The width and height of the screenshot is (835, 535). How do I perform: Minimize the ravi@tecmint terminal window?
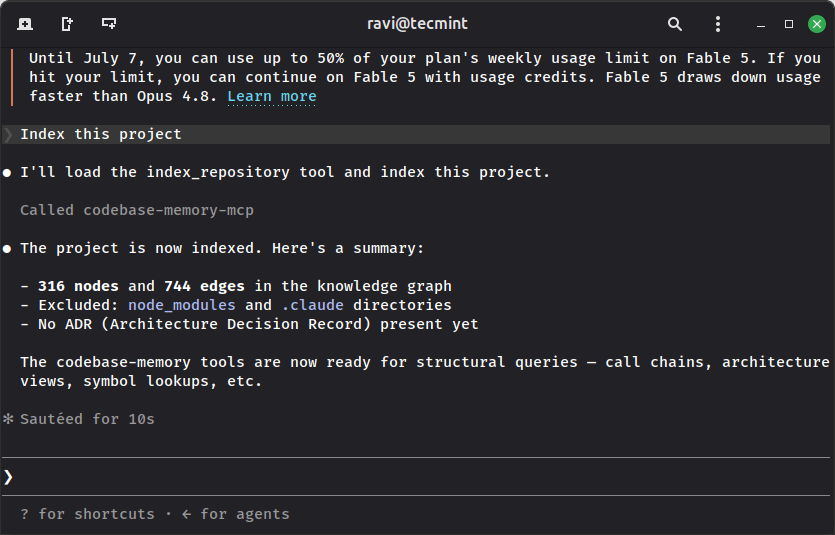(761, 24)
